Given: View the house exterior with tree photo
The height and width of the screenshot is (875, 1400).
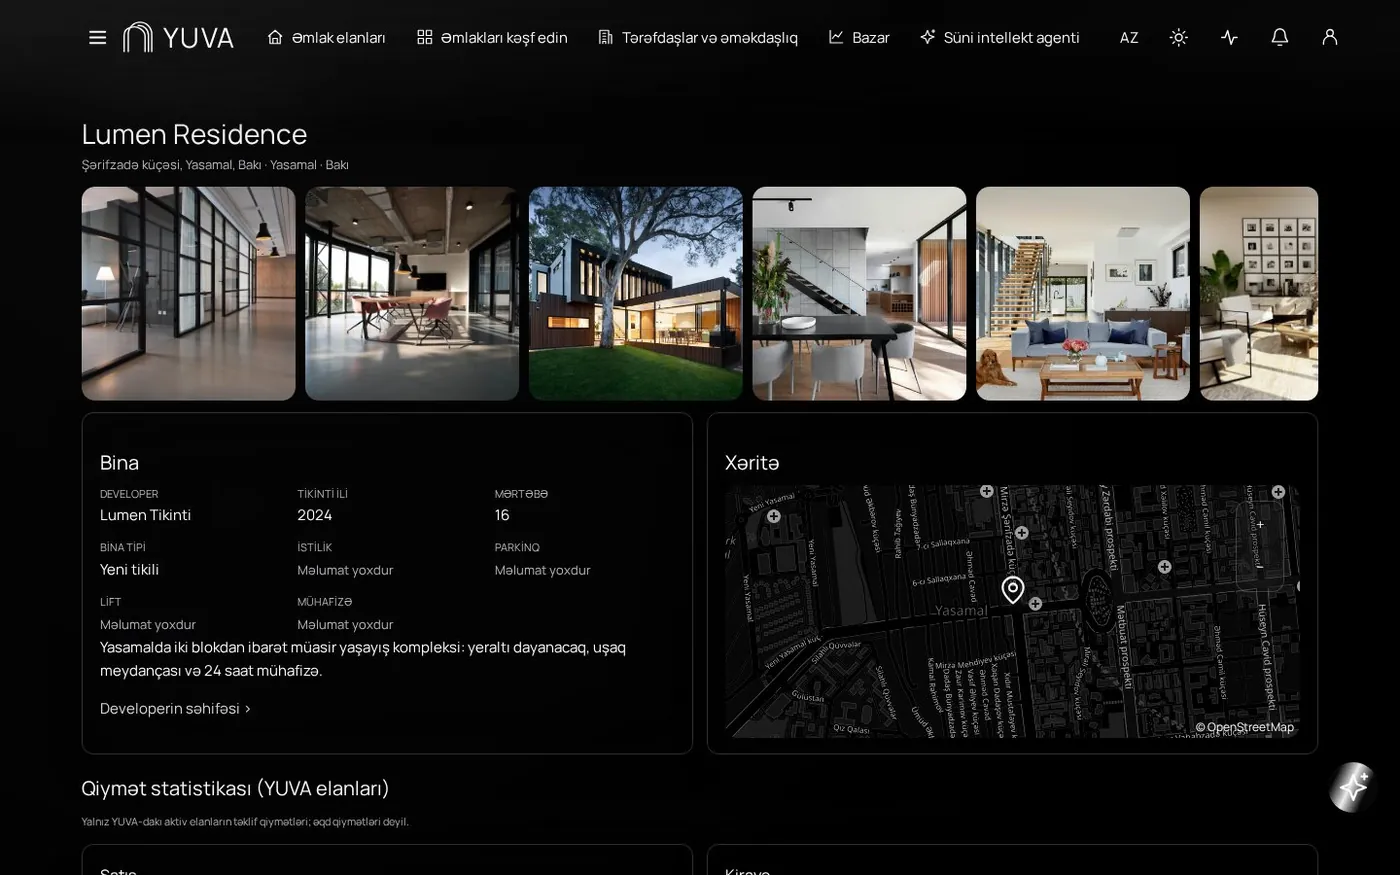Looking at the screenshot, I should pyautogui.click(x=636, y=294).
